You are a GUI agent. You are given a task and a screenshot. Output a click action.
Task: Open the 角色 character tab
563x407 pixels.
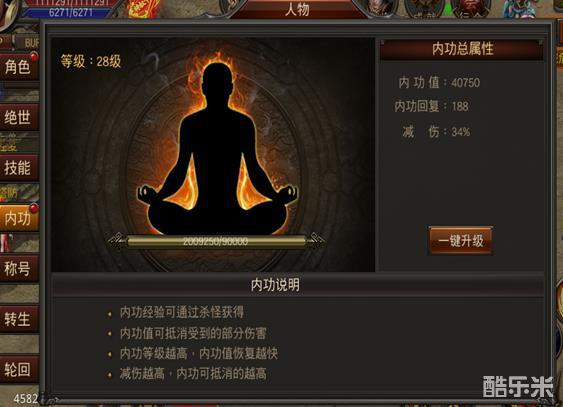pyautogui.click(x=19, y=67)
